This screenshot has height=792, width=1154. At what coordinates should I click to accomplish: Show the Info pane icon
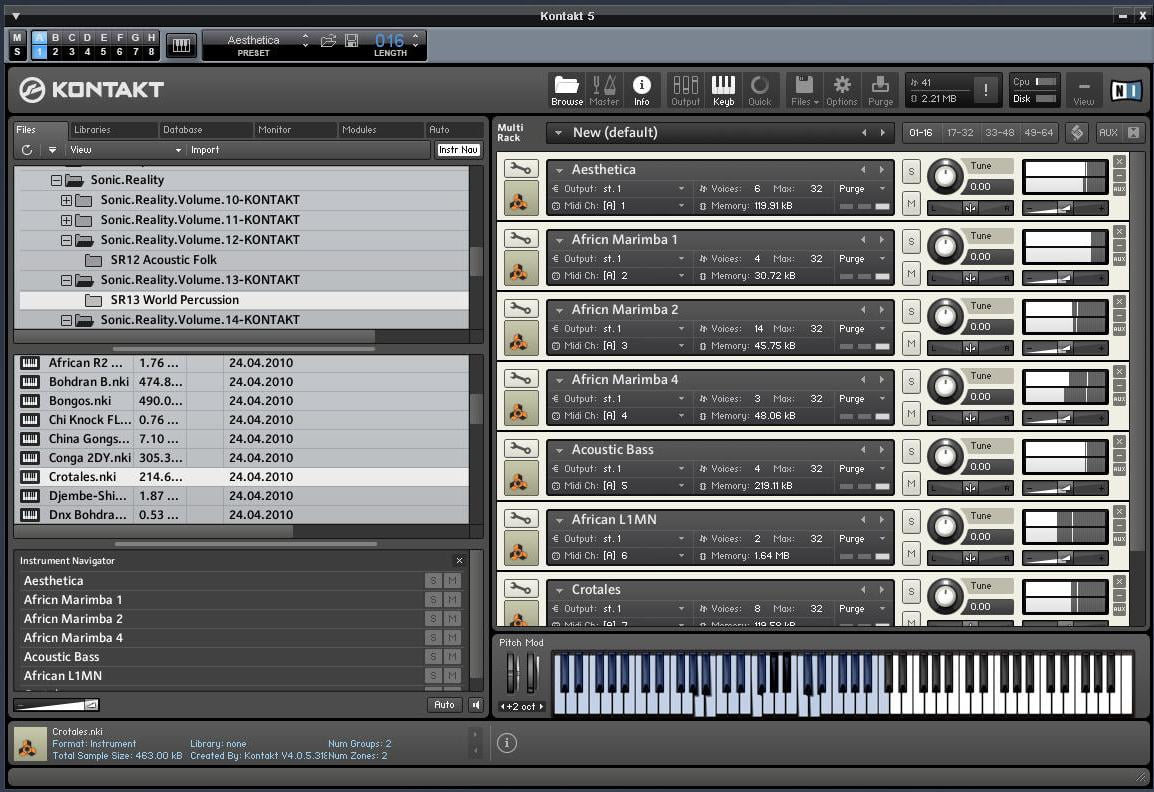(642, 91)
